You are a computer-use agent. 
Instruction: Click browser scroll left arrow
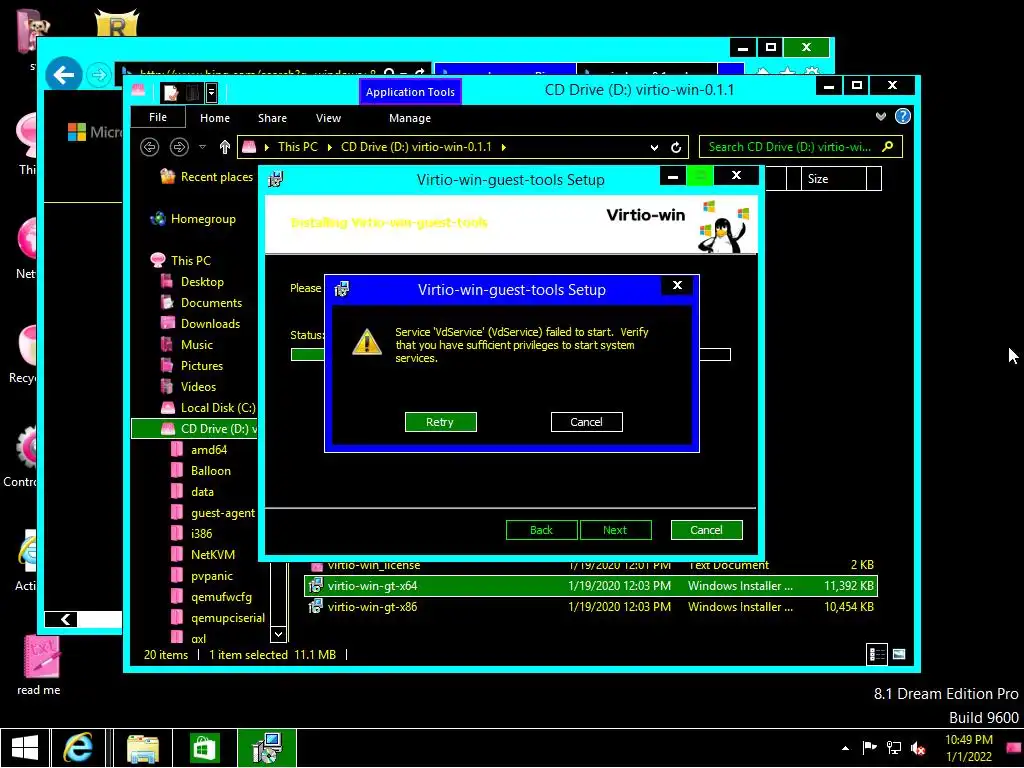[x=66, y=619]
